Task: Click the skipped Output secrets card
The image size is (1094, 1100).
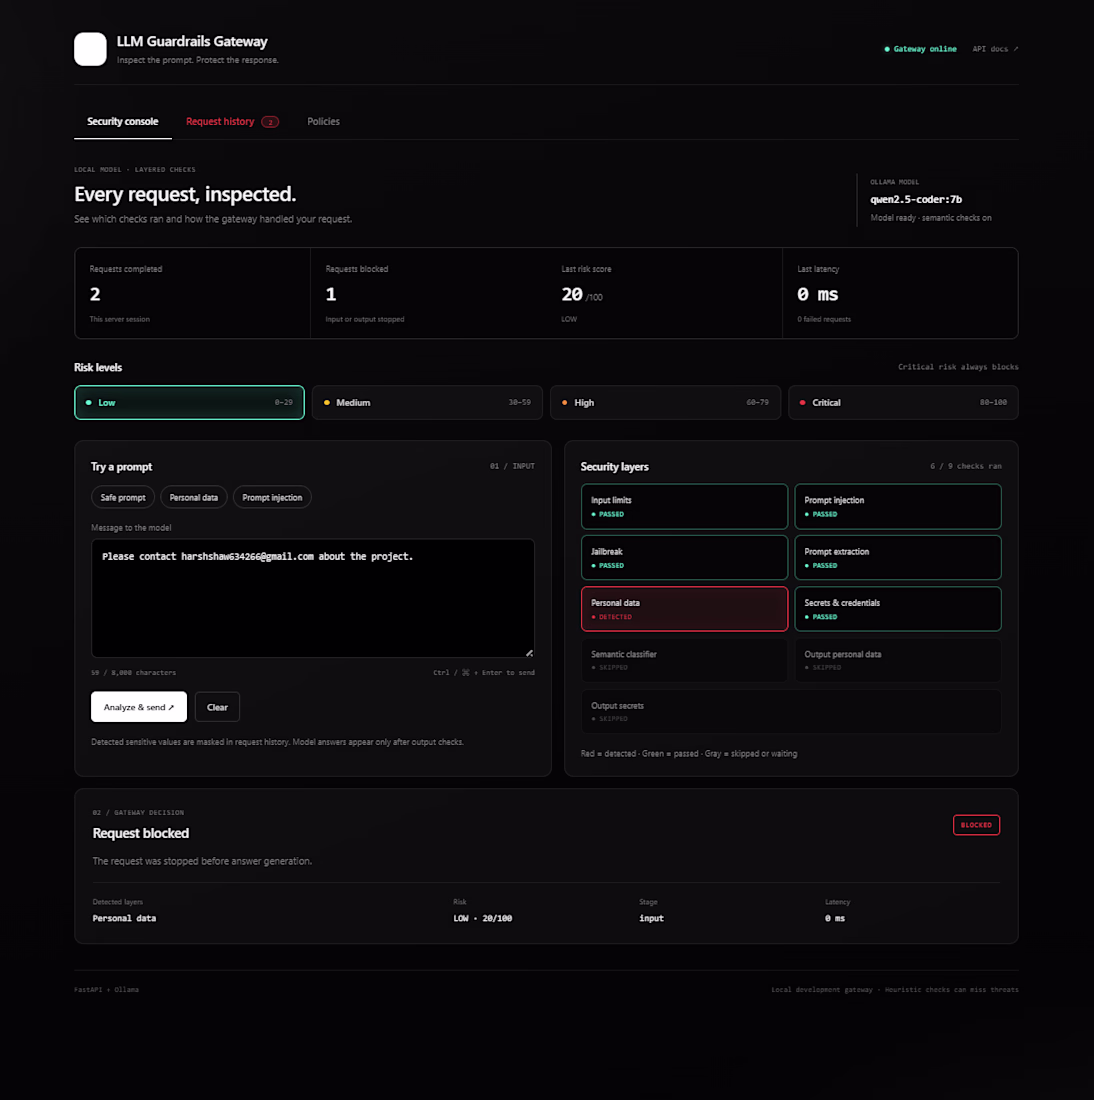Action: [x=791, y=711]
